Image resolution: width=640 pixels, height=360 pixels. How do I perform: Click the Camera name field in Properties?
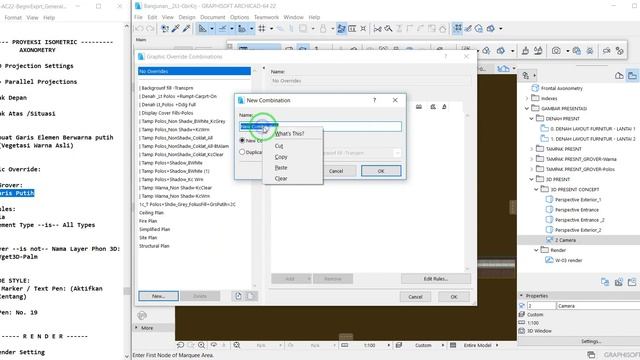pyautogui.click(x=598, y=306)
